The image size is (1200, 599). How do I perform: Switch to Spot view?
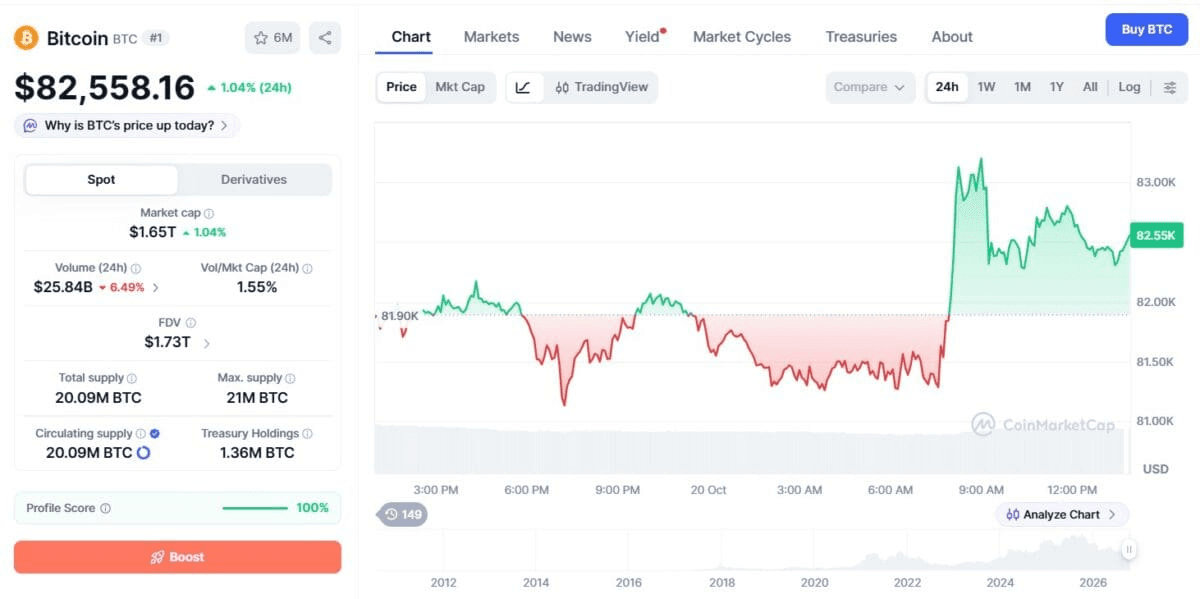pos(101,180)
